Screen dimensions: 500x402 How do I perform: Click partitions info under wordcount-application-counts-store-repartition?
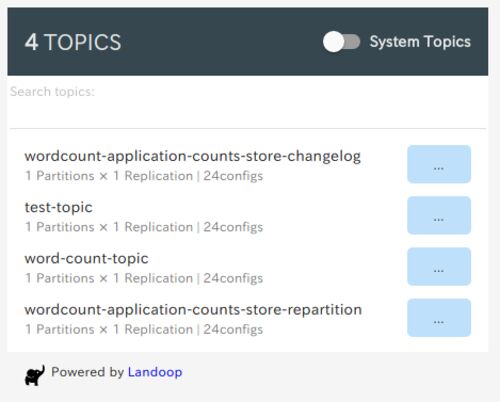144,329
